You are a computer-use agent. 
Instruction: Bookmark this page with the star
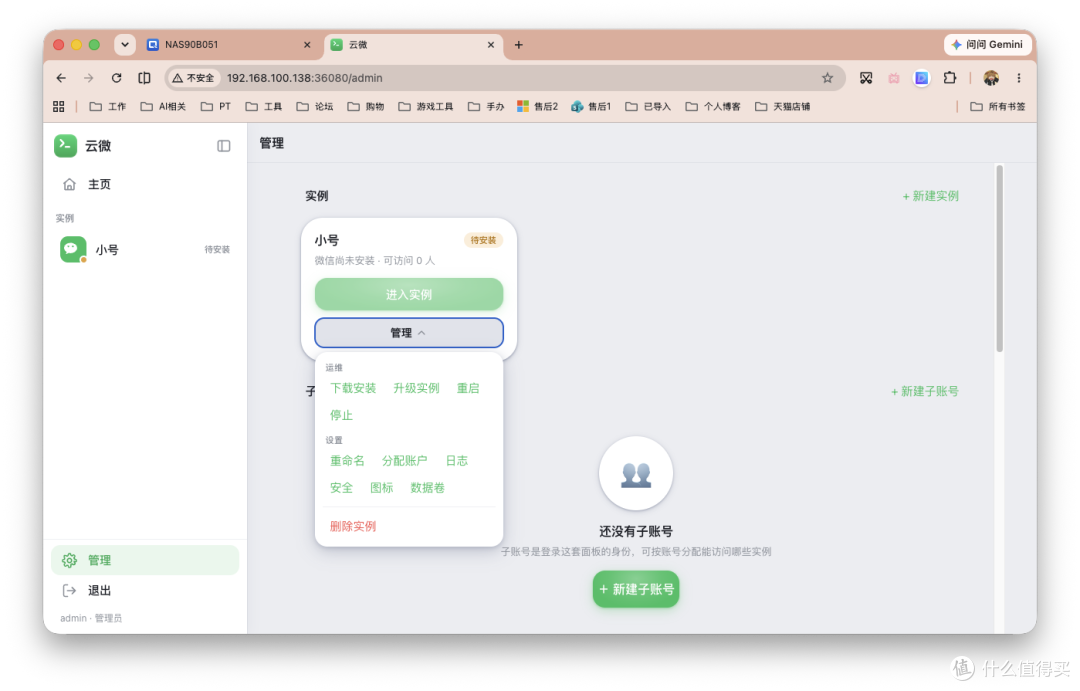pyautogui.click(x=827, y=78)
